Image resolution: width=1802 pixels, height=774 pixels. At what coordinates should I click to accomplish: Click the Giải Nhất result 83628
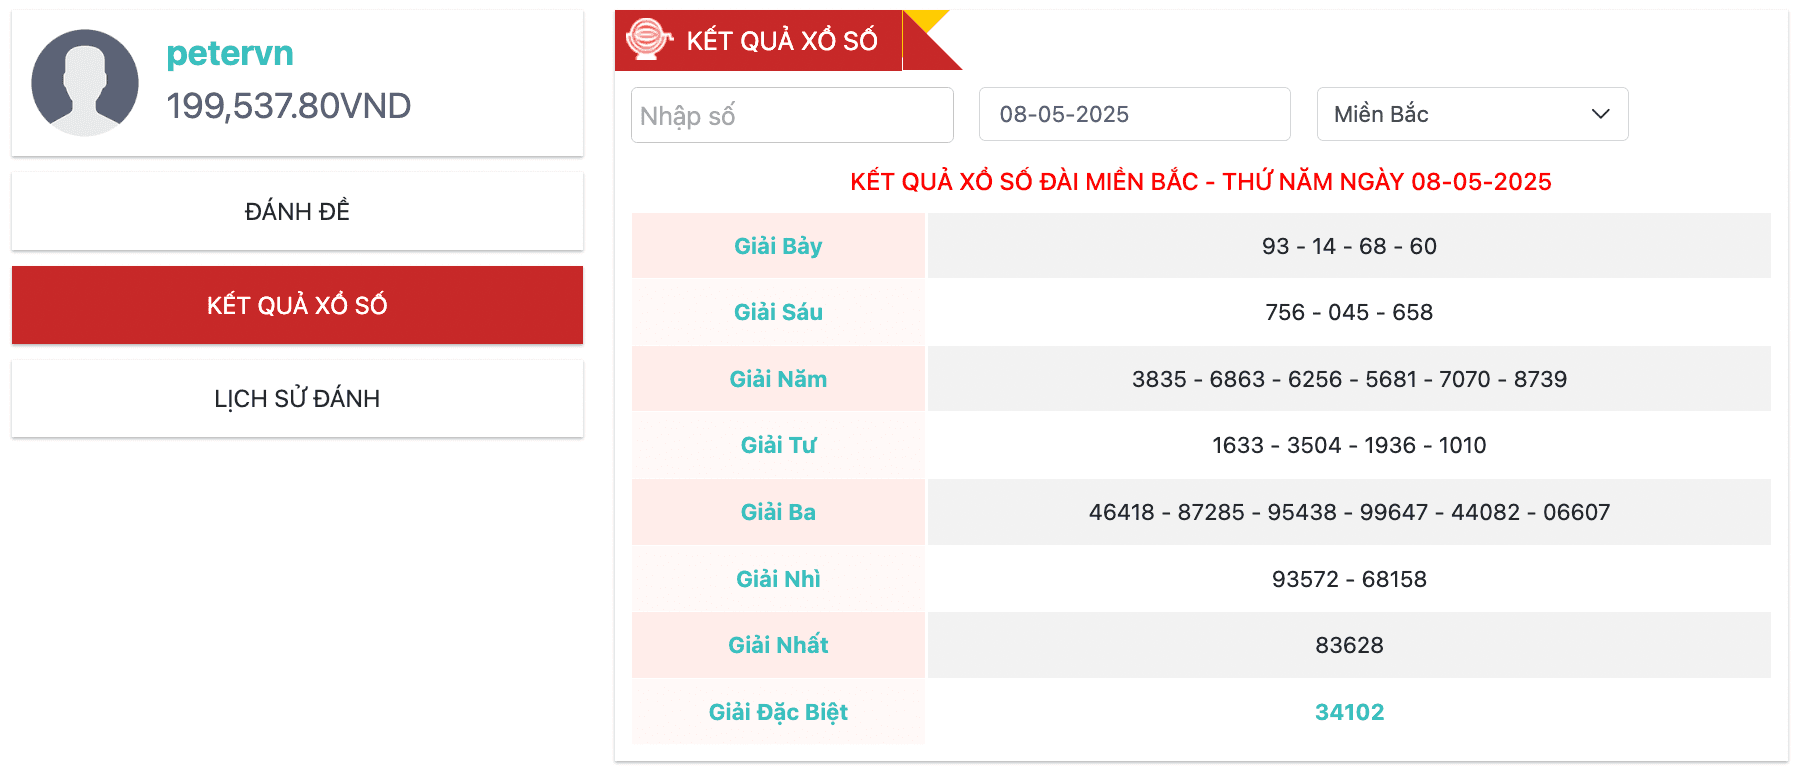pos(1349,645)
